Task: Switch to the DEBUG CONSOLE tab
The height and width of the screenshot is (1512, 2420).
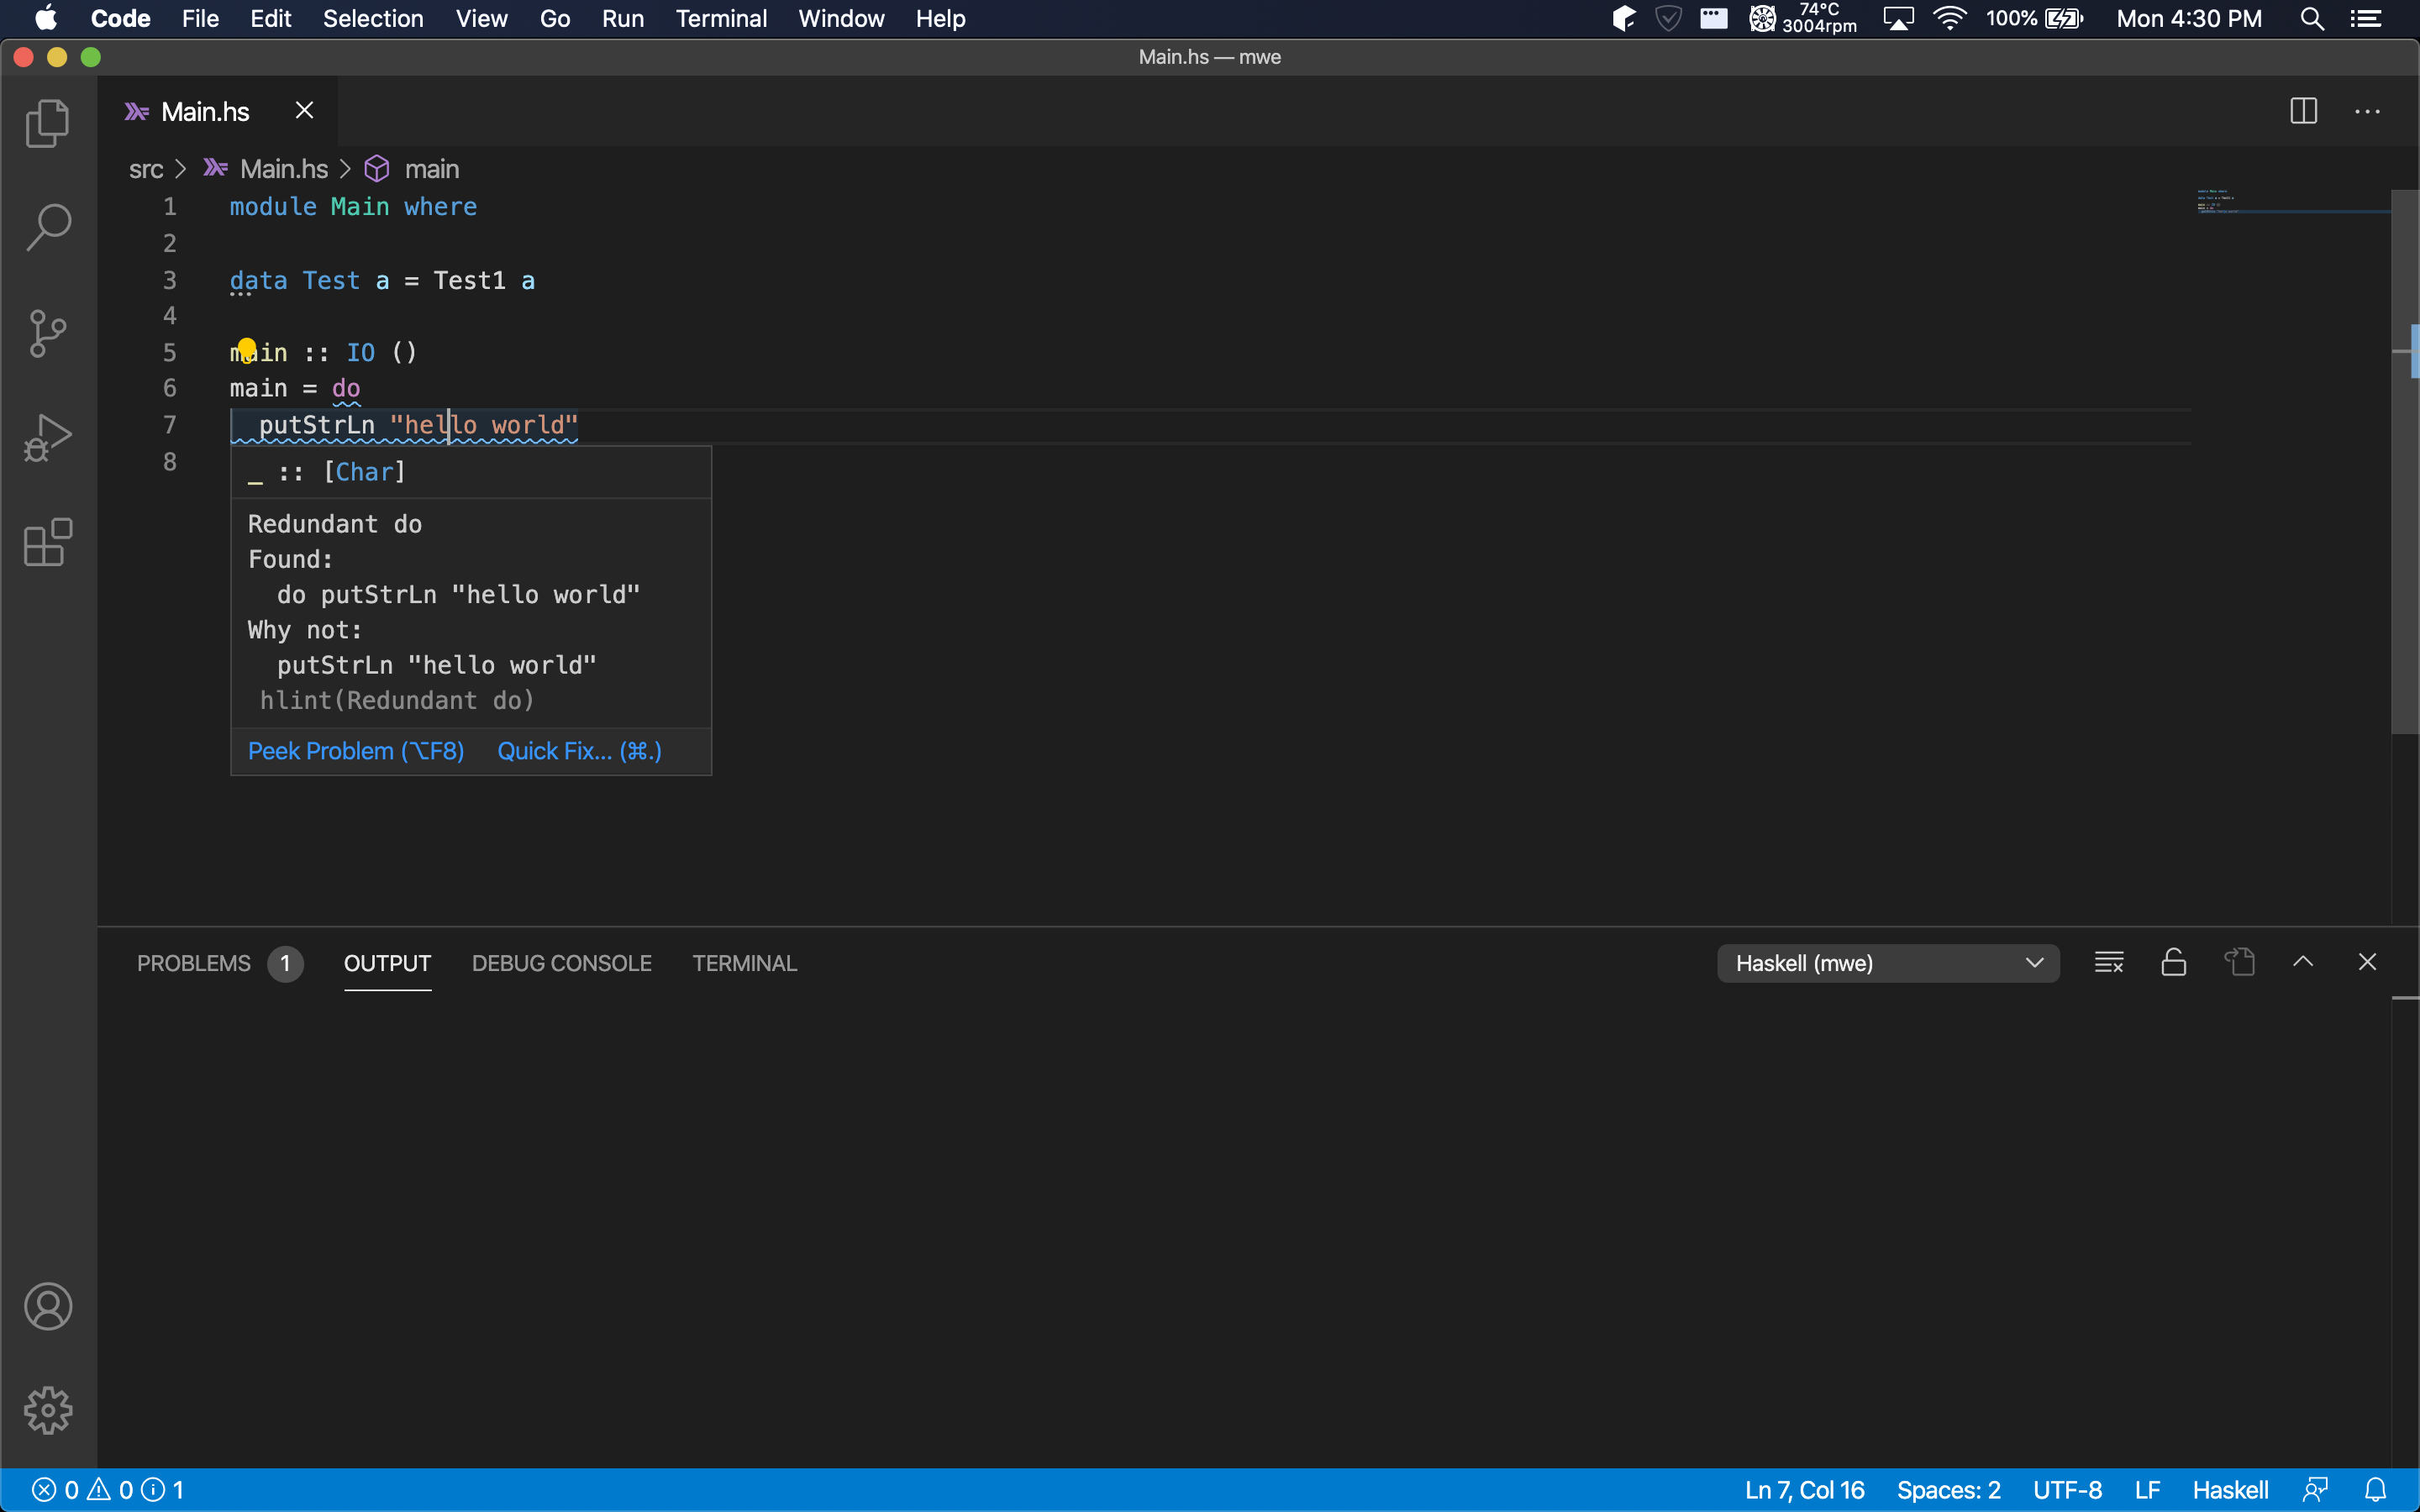Action: [561, 963]
